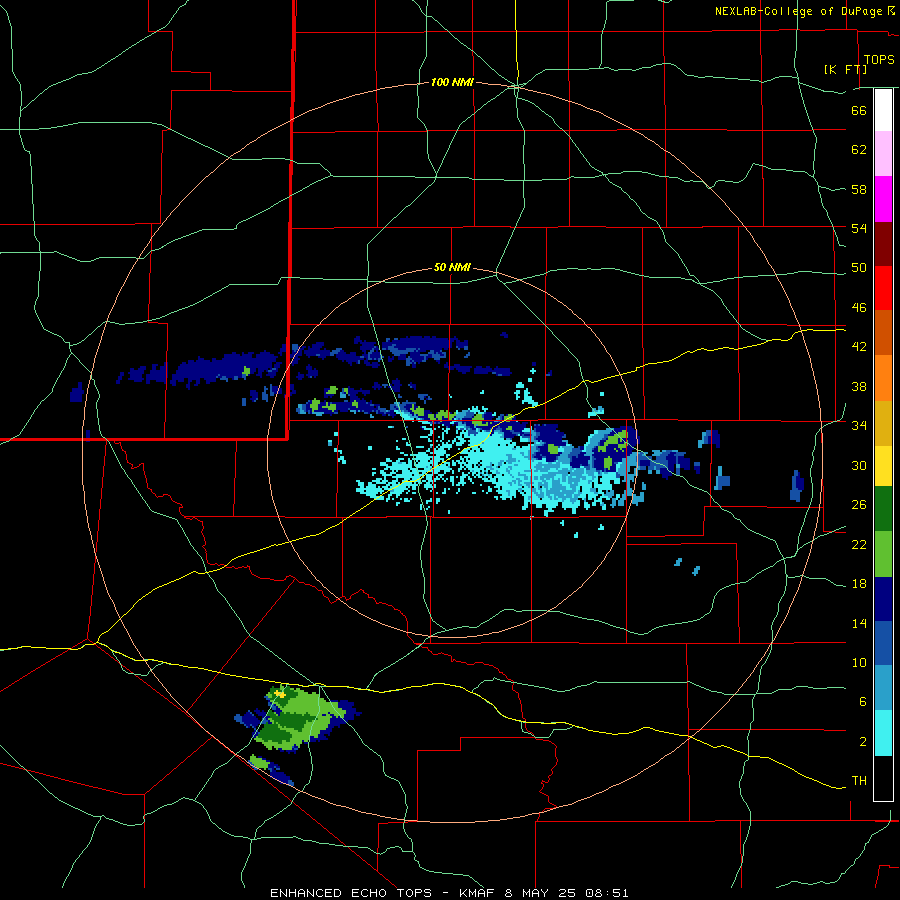Click the light green legend swatch
The width and height of the screenshot is (900, 900).
point(883,554)
